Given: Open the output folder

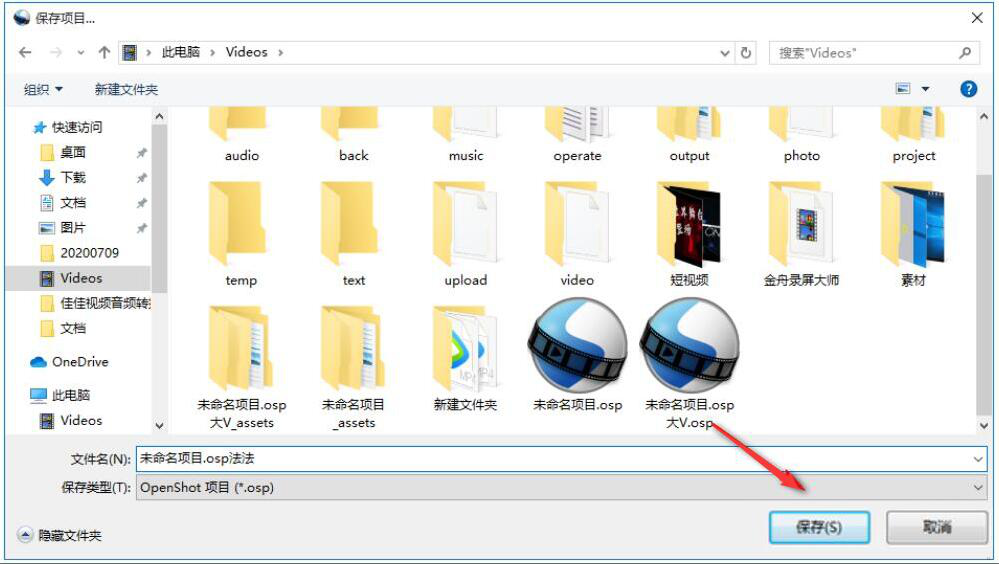Looking at the screenshot, I should pyautogui.click(x=689, y=135).
